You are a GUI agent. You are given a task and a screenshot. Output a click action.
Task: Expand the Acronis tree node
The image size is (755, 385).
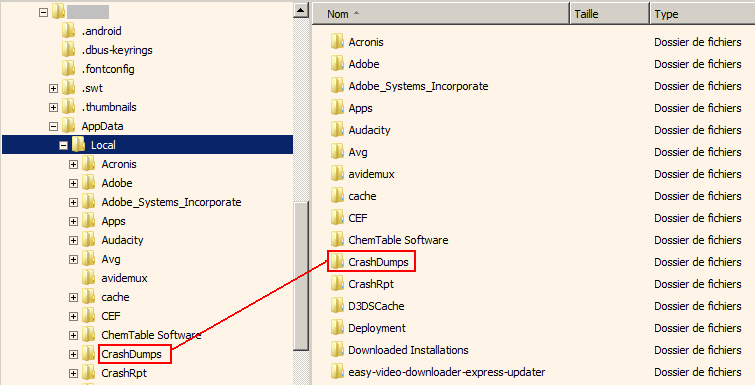point(73,165)
